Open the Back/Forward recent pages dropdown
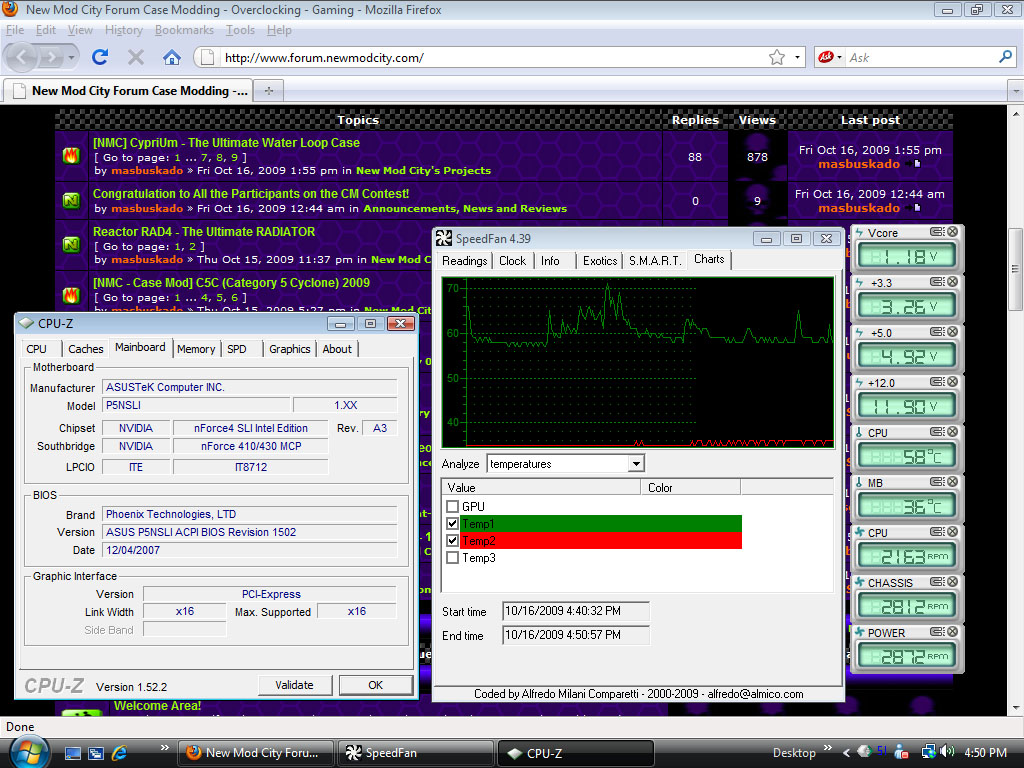 pyautogui.click(x=71, y=57)
